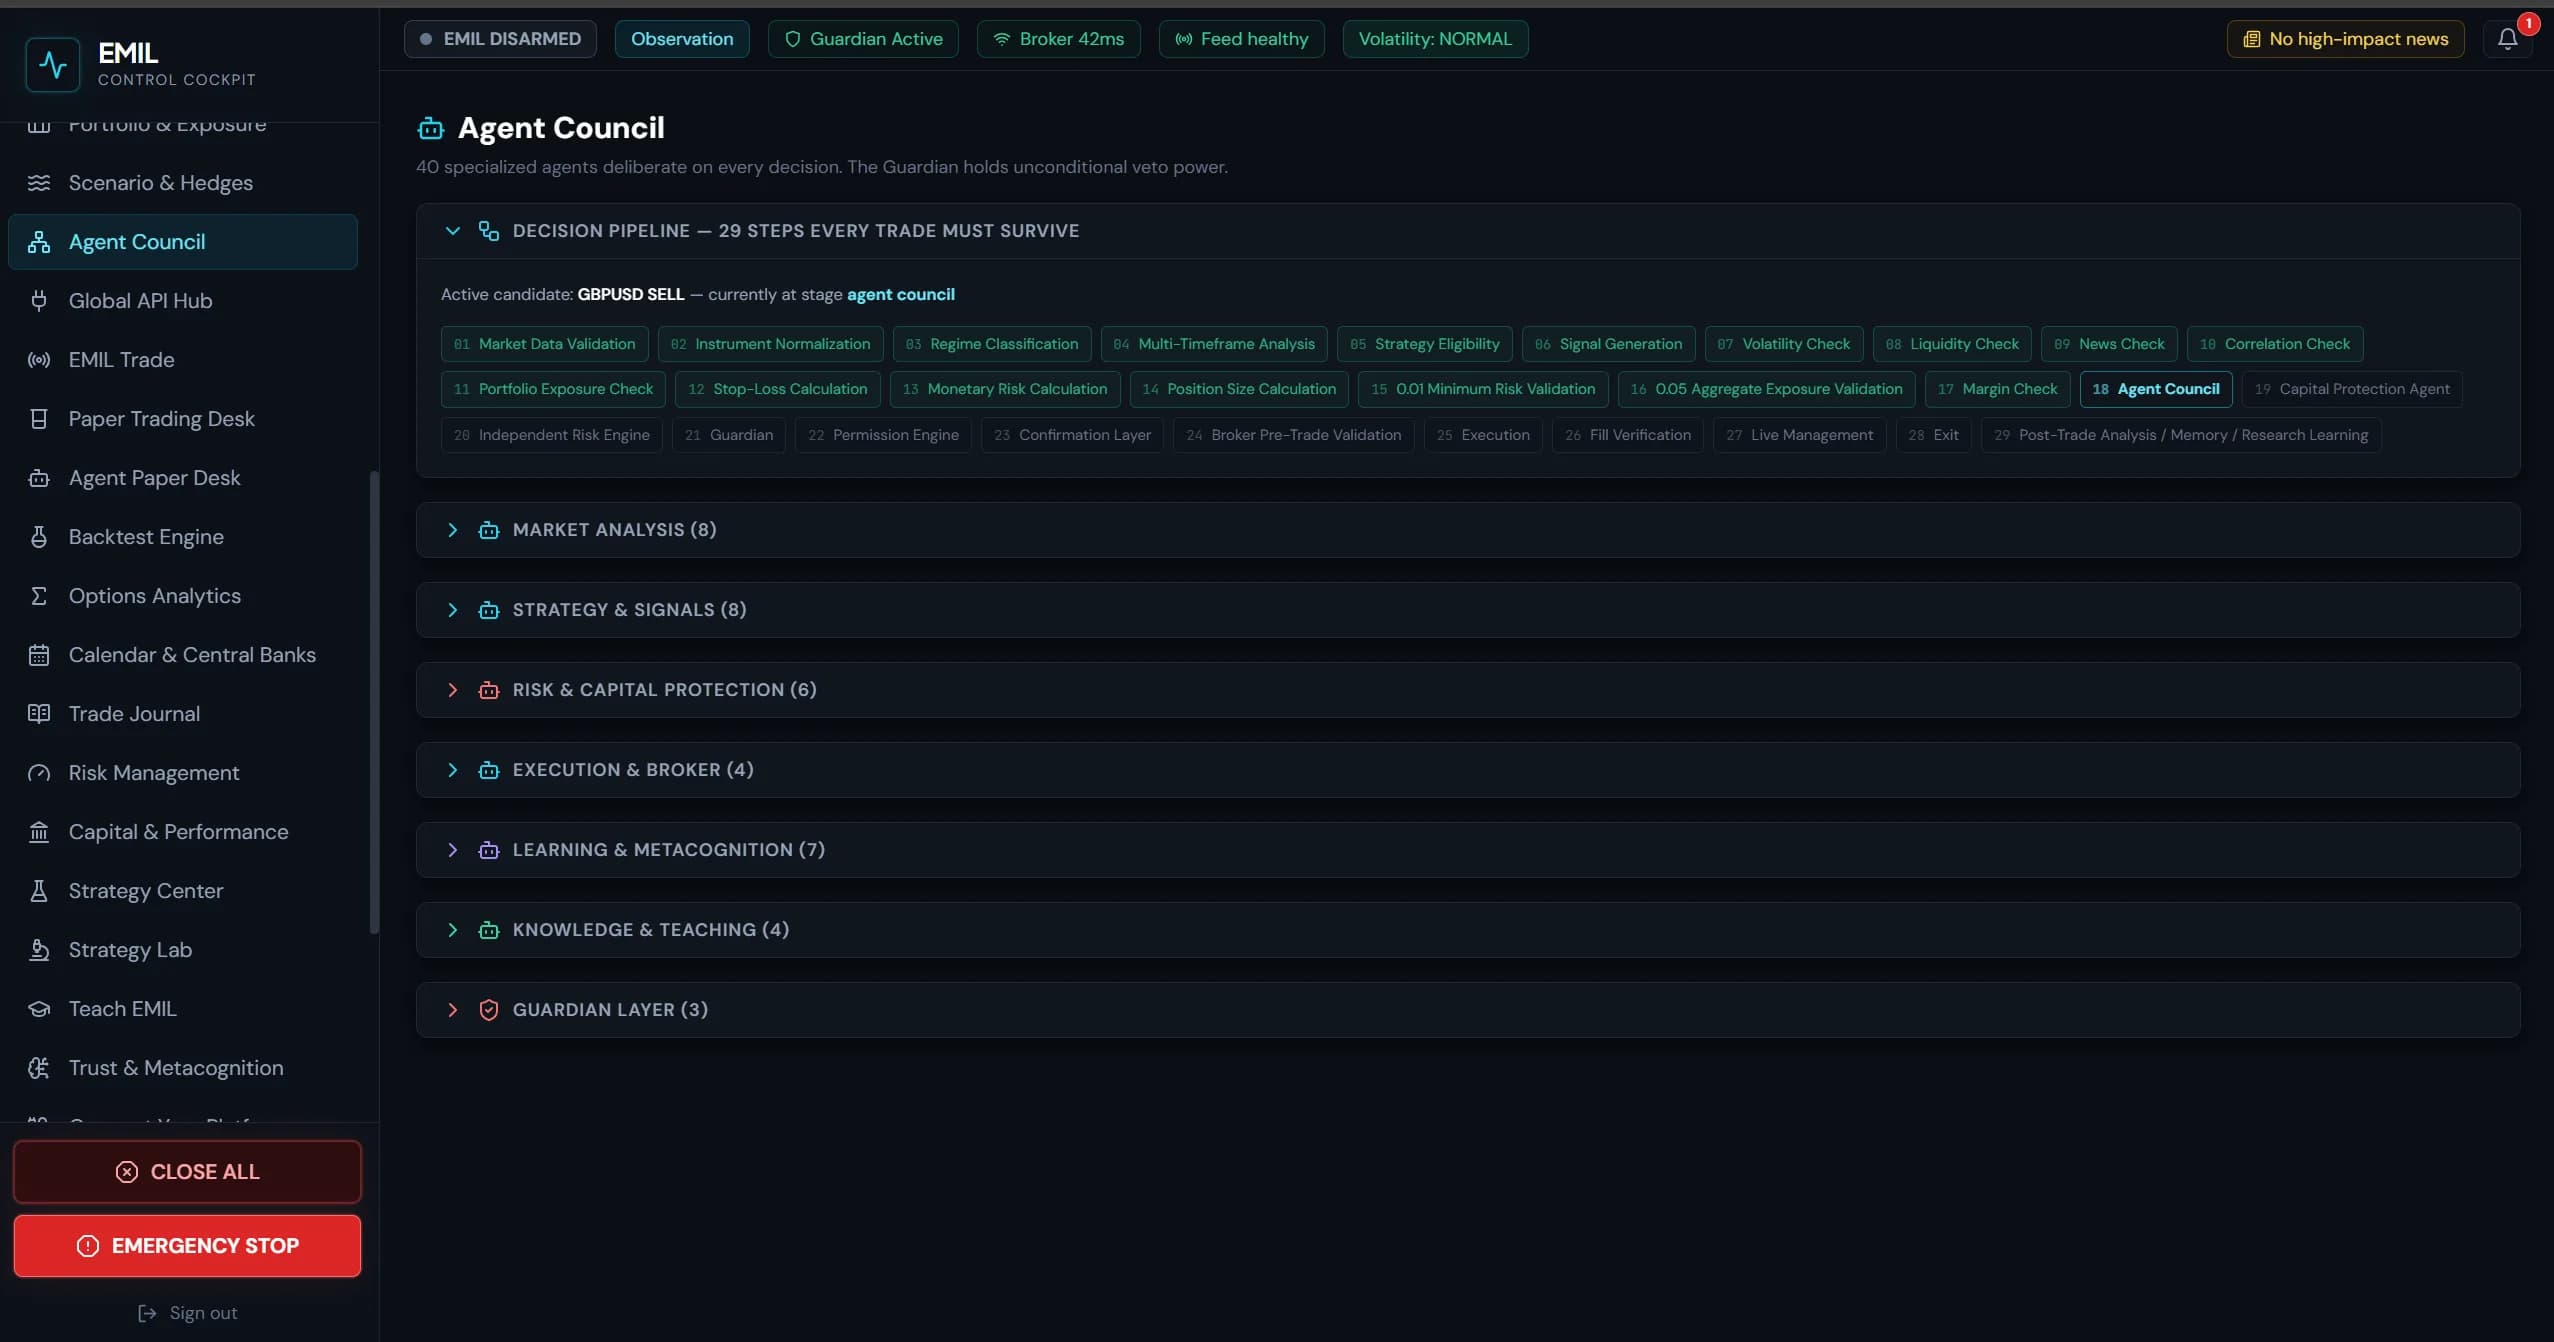Toggle the Guardian Active status pill
The image size is (2554, 1342).
pyautogui.click(x=863, y=39)
